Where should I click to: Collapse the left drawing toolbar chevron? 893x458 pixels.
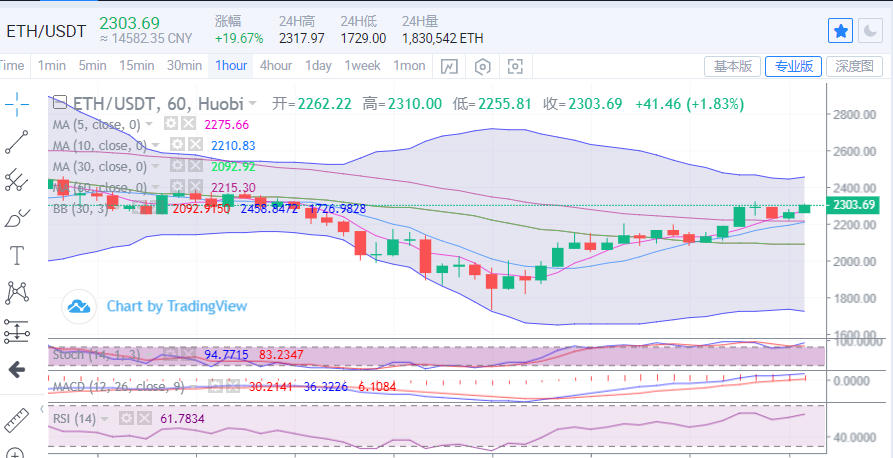point(42,408)
